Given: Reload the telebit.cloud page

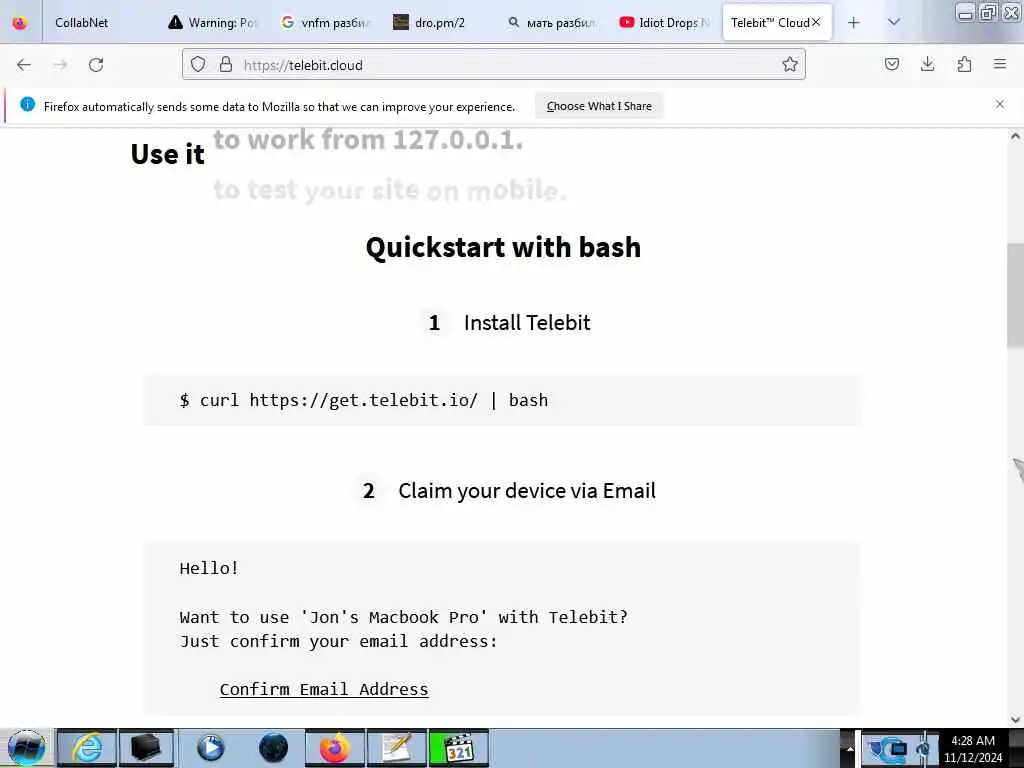Looking at the screenshot, I should [96, 65].
